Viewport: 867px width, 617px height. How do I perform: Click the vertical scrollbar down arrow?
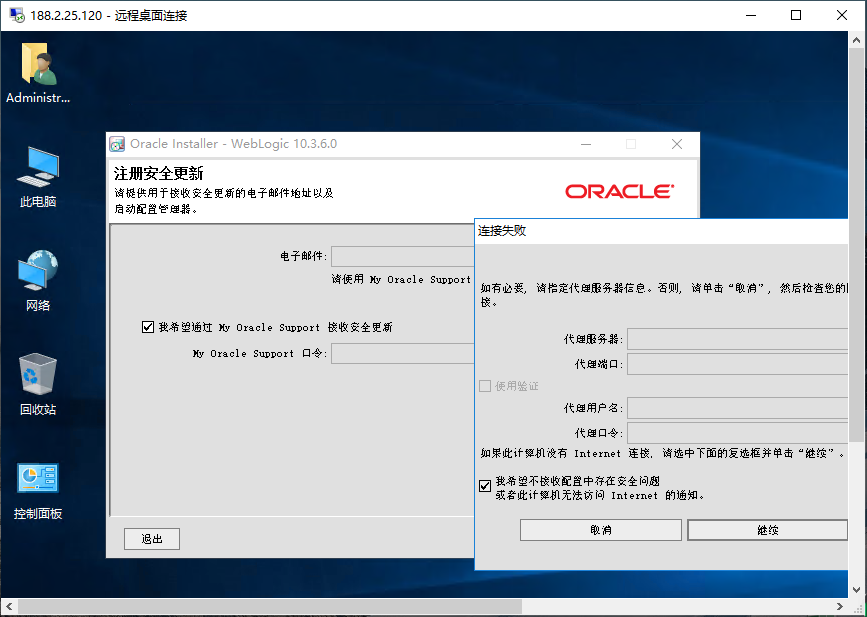856,589
